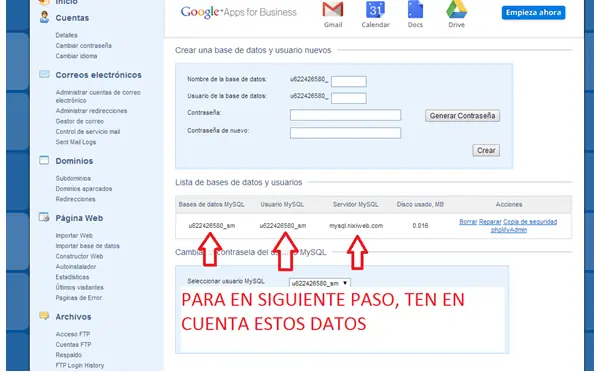This screenshot has width=594, height=373.
Task: Click the Google Apps for Business logo
Action: tap(239, 12)
